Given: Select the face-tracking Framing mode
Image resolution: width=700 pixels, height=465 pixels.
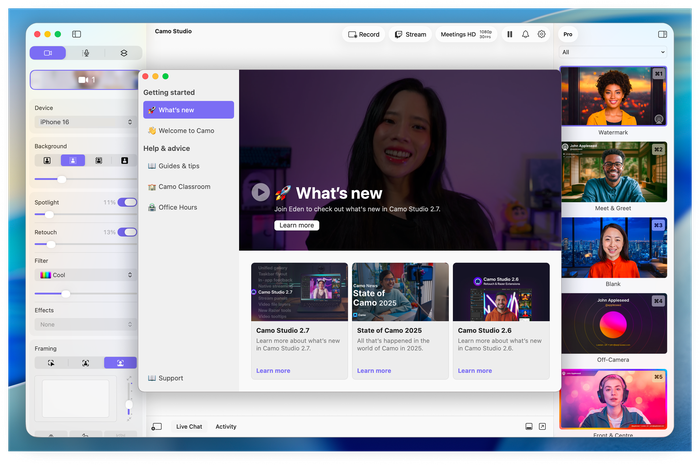Looking at the screenshot, I should point(85,363).
